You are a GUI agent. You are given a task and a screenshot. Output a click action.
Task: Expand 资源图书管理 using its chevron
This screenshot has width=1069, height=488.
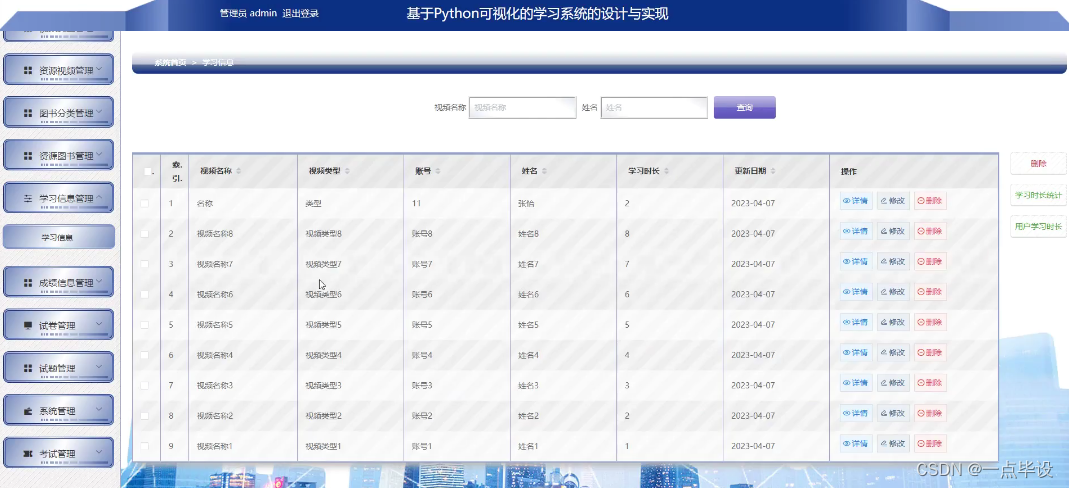coord(100,155)
